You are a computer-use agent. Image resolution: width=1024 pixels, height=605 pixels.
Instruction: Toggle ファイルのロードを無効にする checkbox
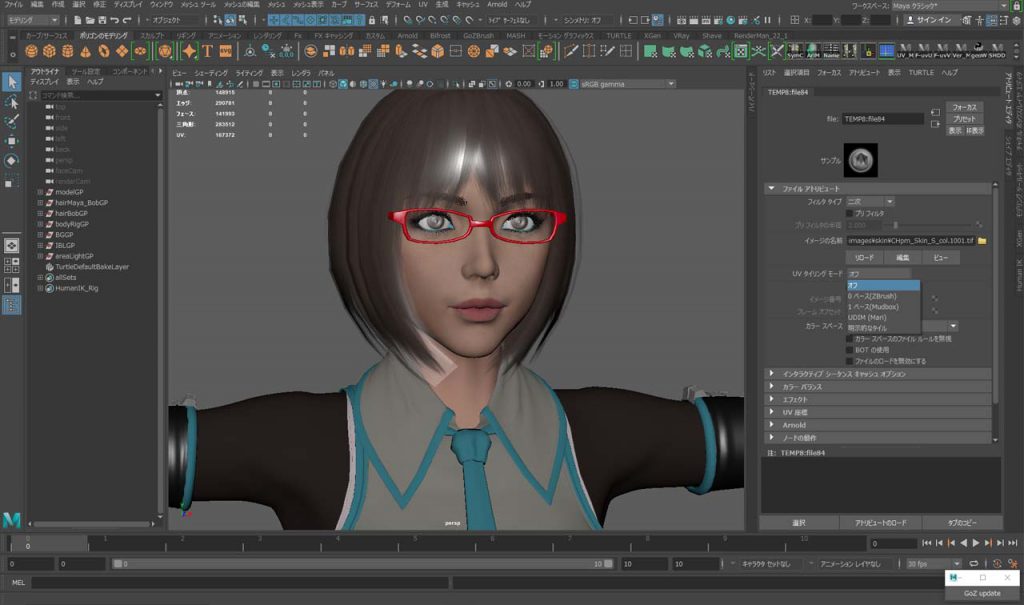pyautogui.click(x=850, y=361)
